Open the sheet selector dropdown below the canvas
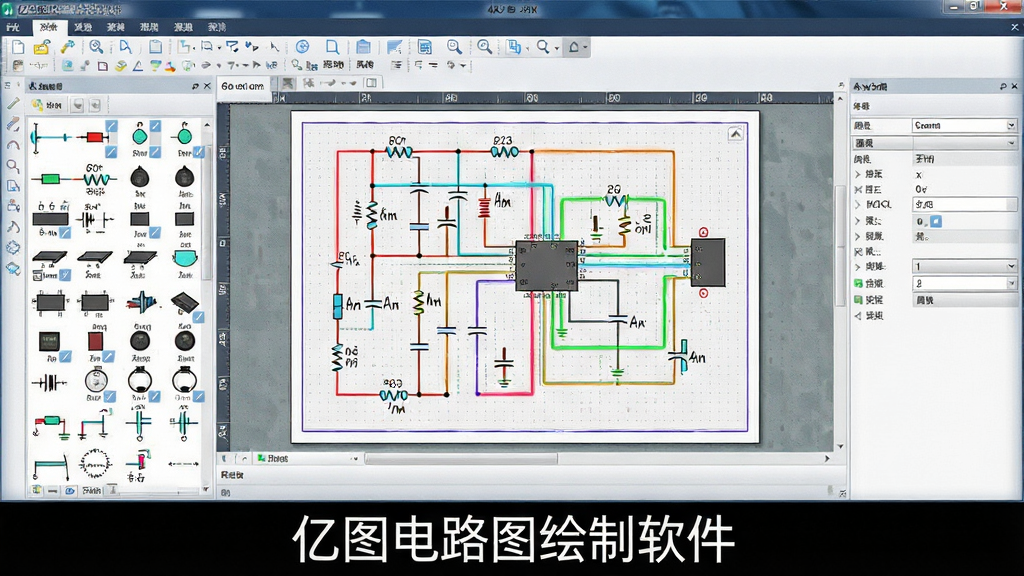Image resolution: width=1024 pixels, height=576 pixels. click(355, 458)
